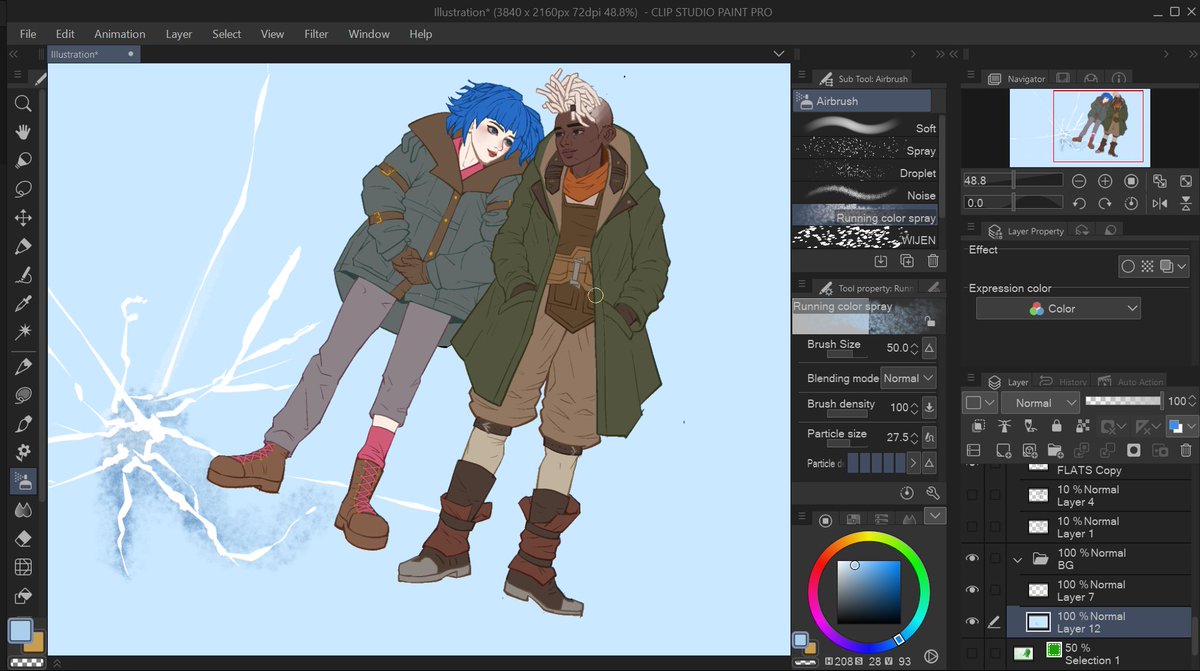1200x671 pixels.
Task: Click the layer opacity slider
Action: pos(1123,401)
